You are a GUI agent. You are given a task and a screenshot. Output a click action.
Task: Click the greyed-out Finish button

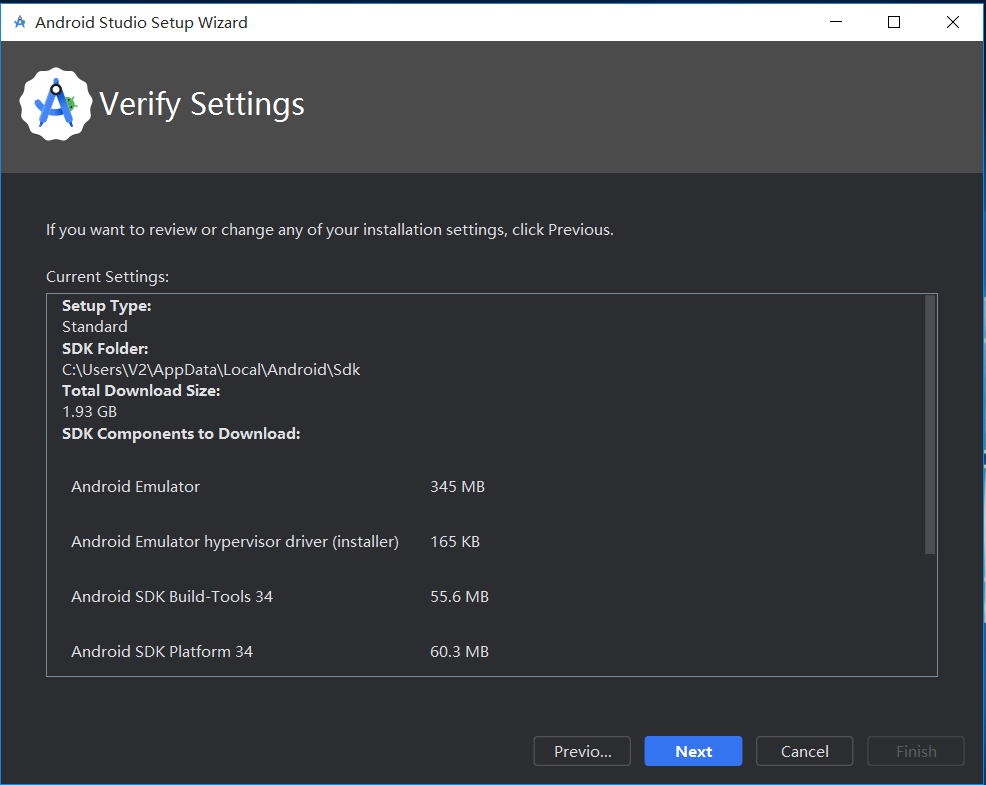click(916, 751)
